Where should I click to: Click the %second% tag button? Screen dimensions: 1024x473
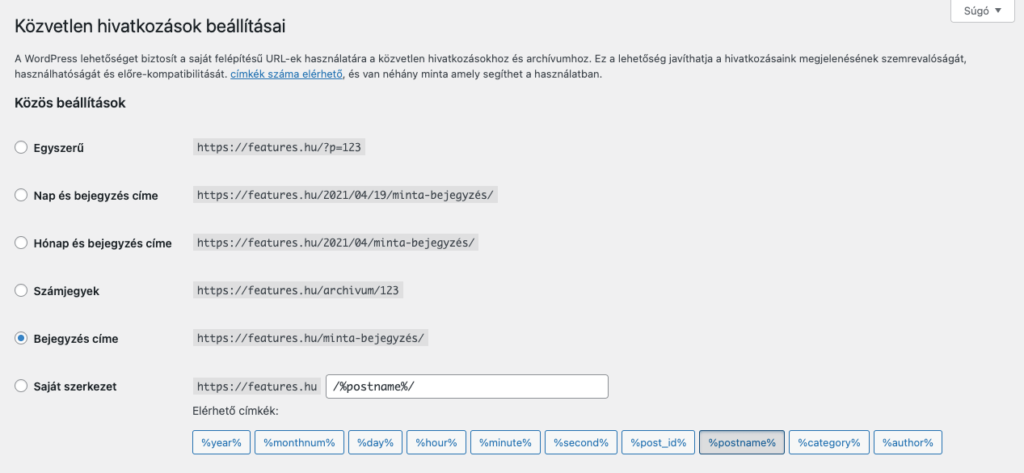pyautogui.click(x=580, y=442)
